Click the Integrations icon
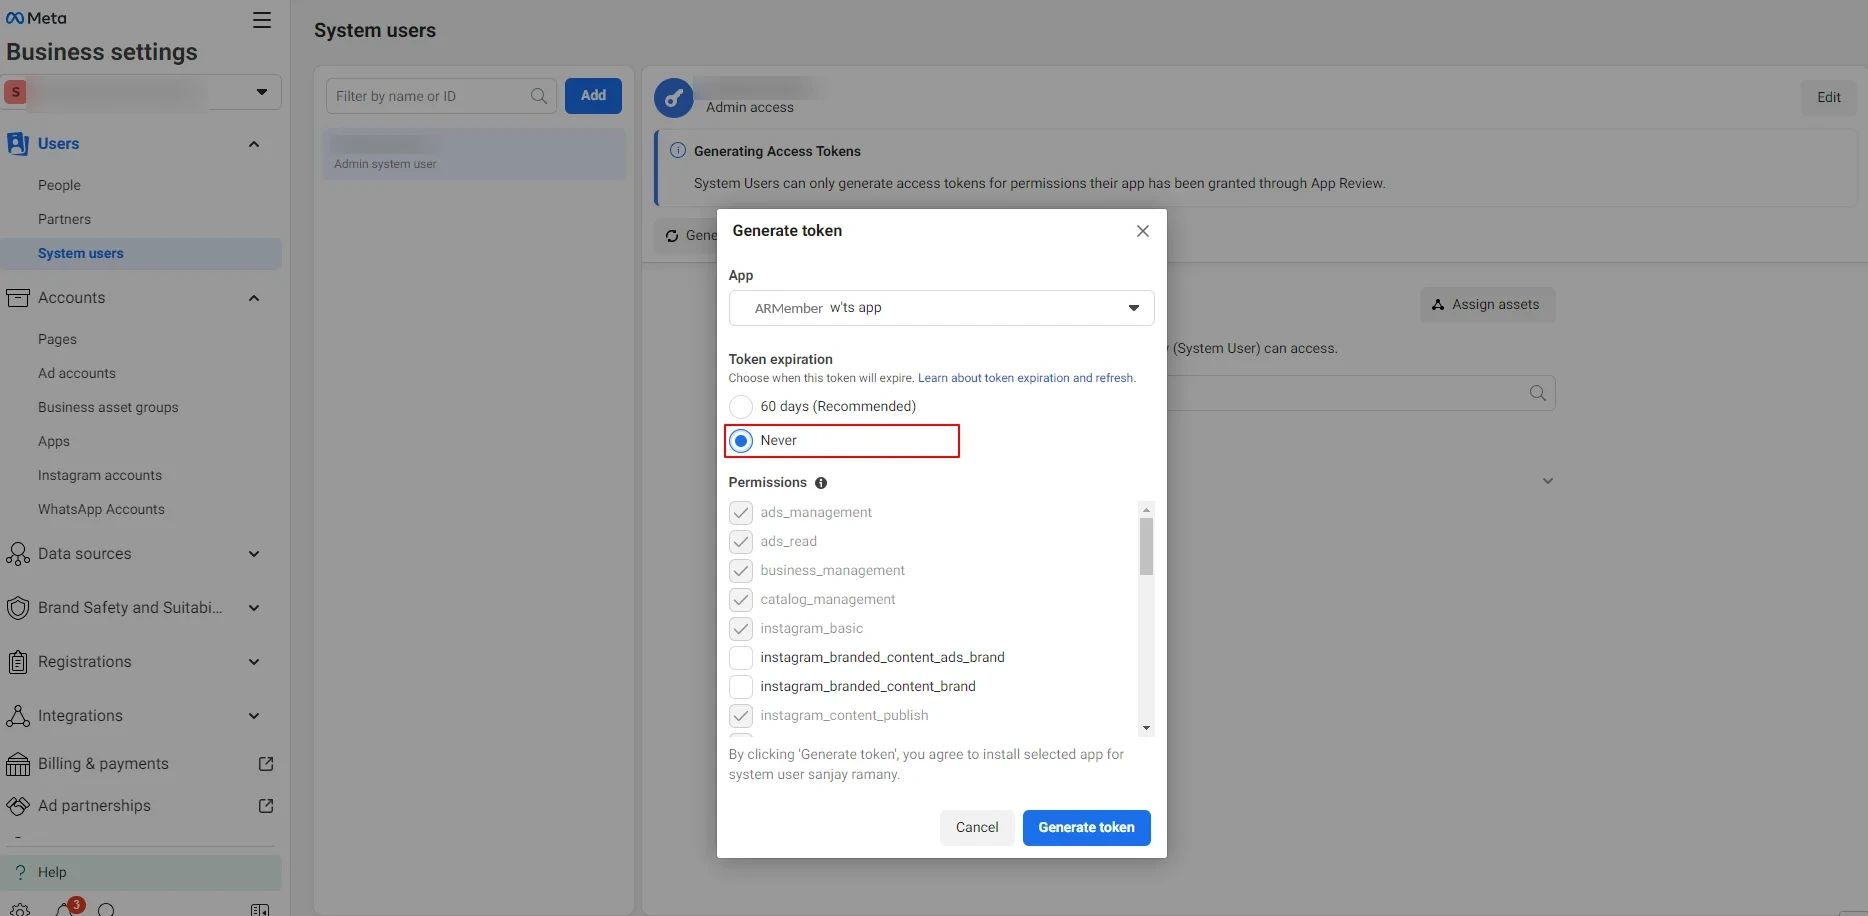 click(17, 716)
